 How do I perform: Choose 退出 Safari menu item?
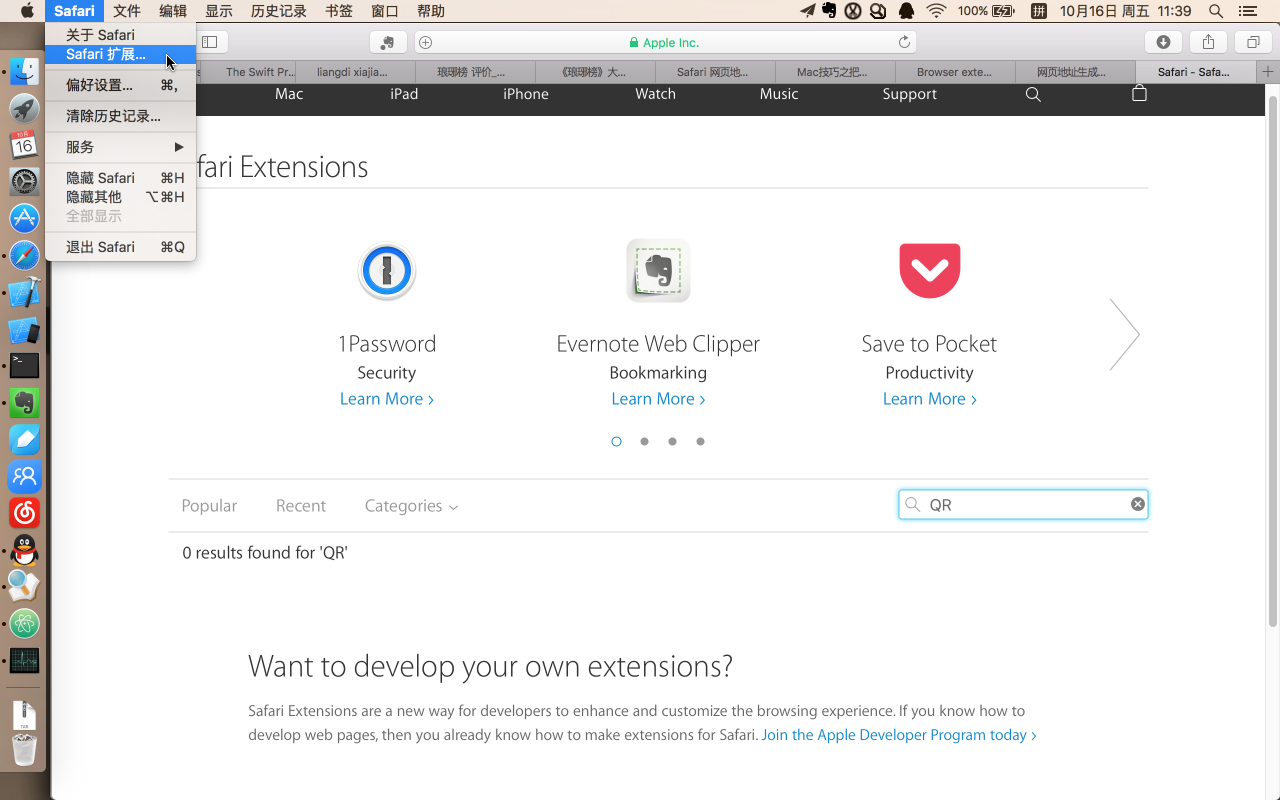coord(120,247)
